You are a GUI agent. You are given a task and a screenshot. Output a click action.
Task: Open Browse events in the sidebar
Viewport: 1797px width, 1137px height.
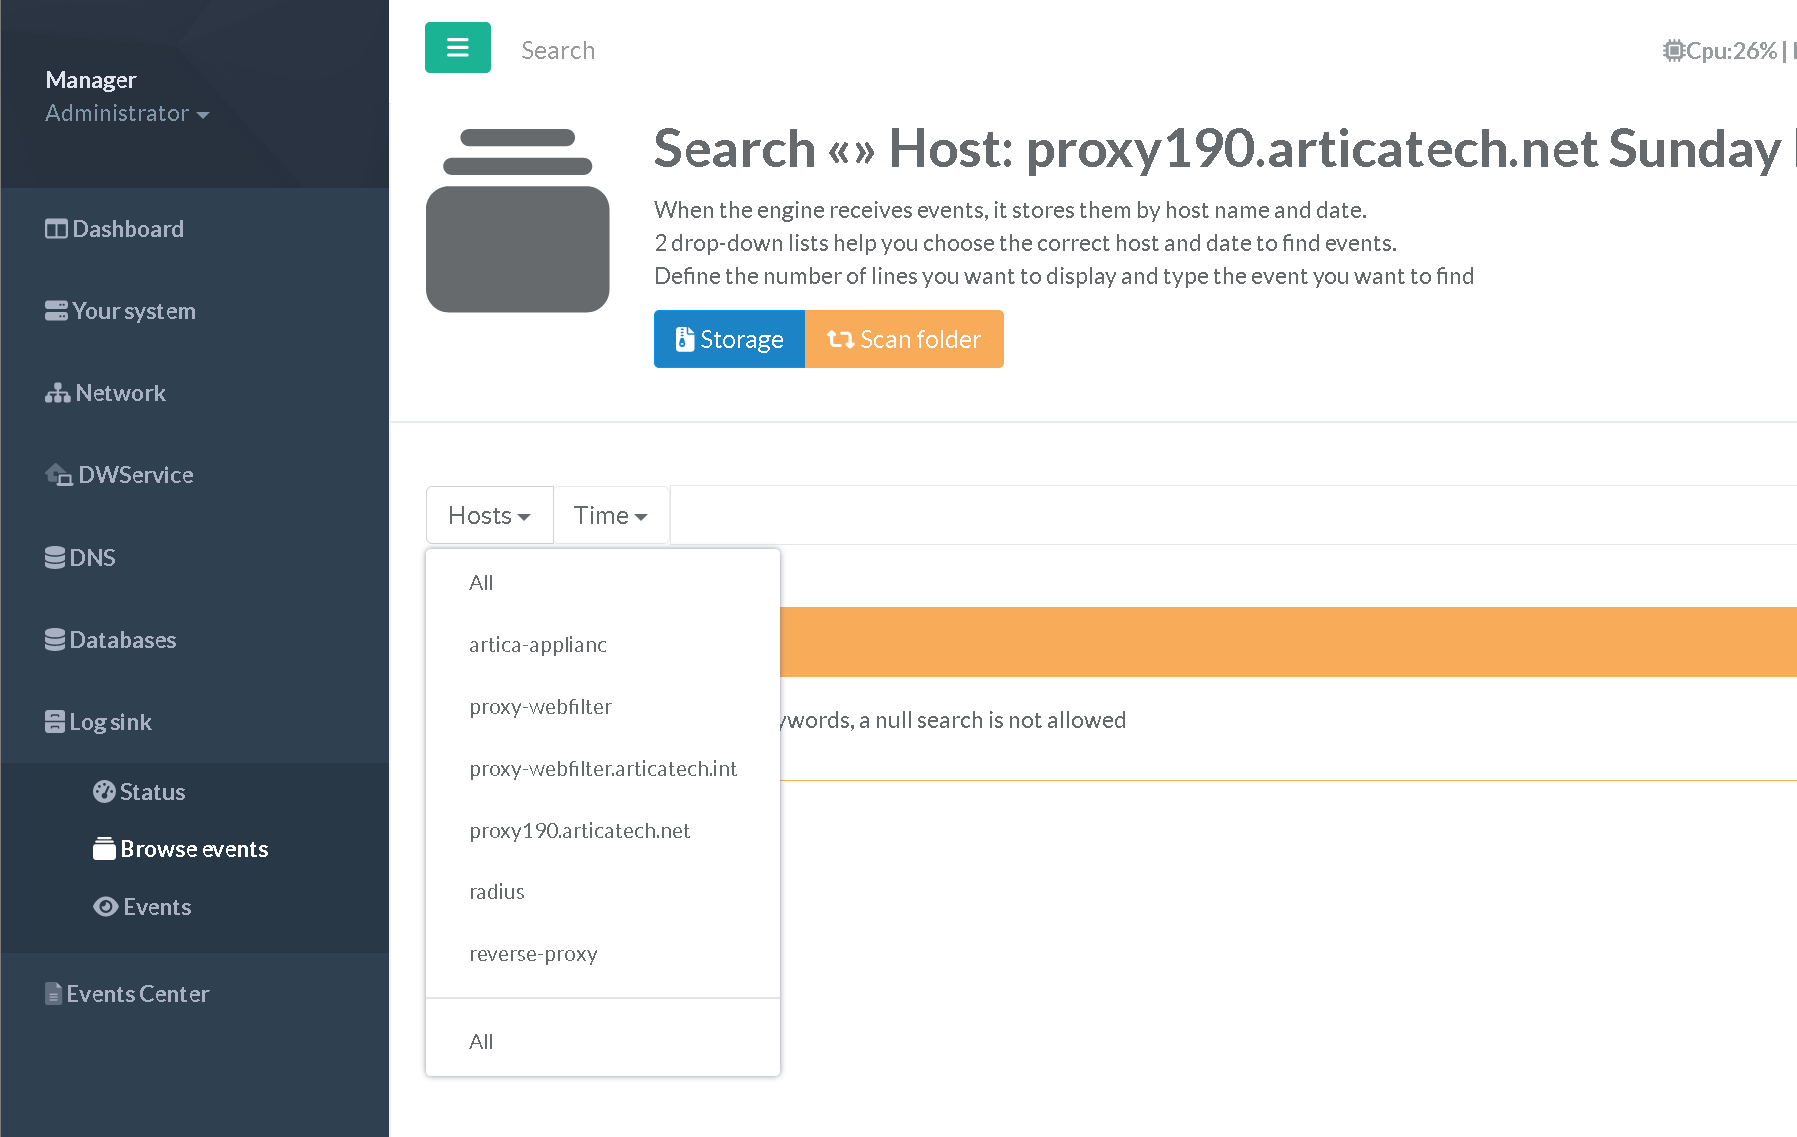coord(194,849)
